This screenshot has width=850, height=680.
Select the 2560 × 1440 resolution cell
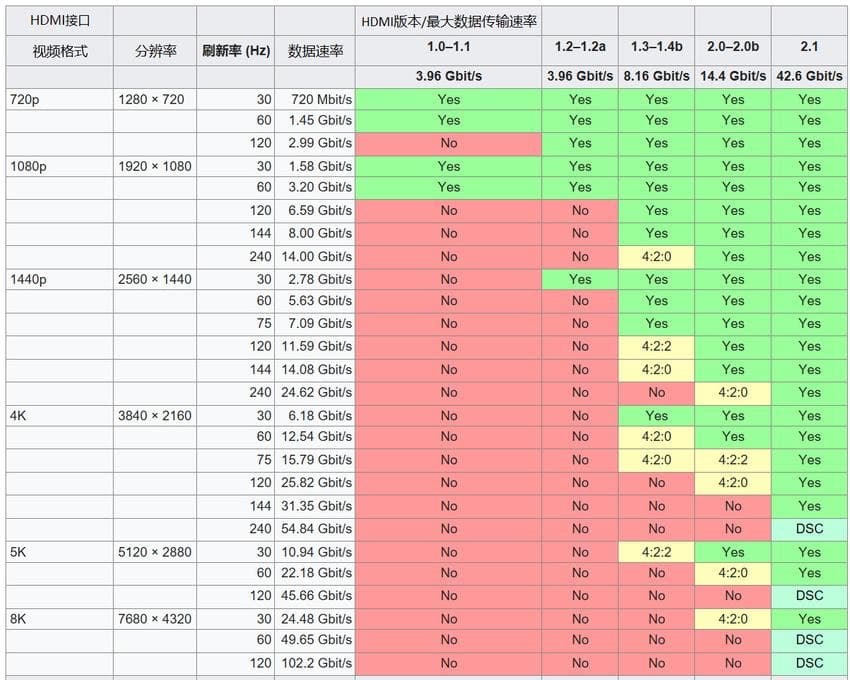(x=155, y=280)
